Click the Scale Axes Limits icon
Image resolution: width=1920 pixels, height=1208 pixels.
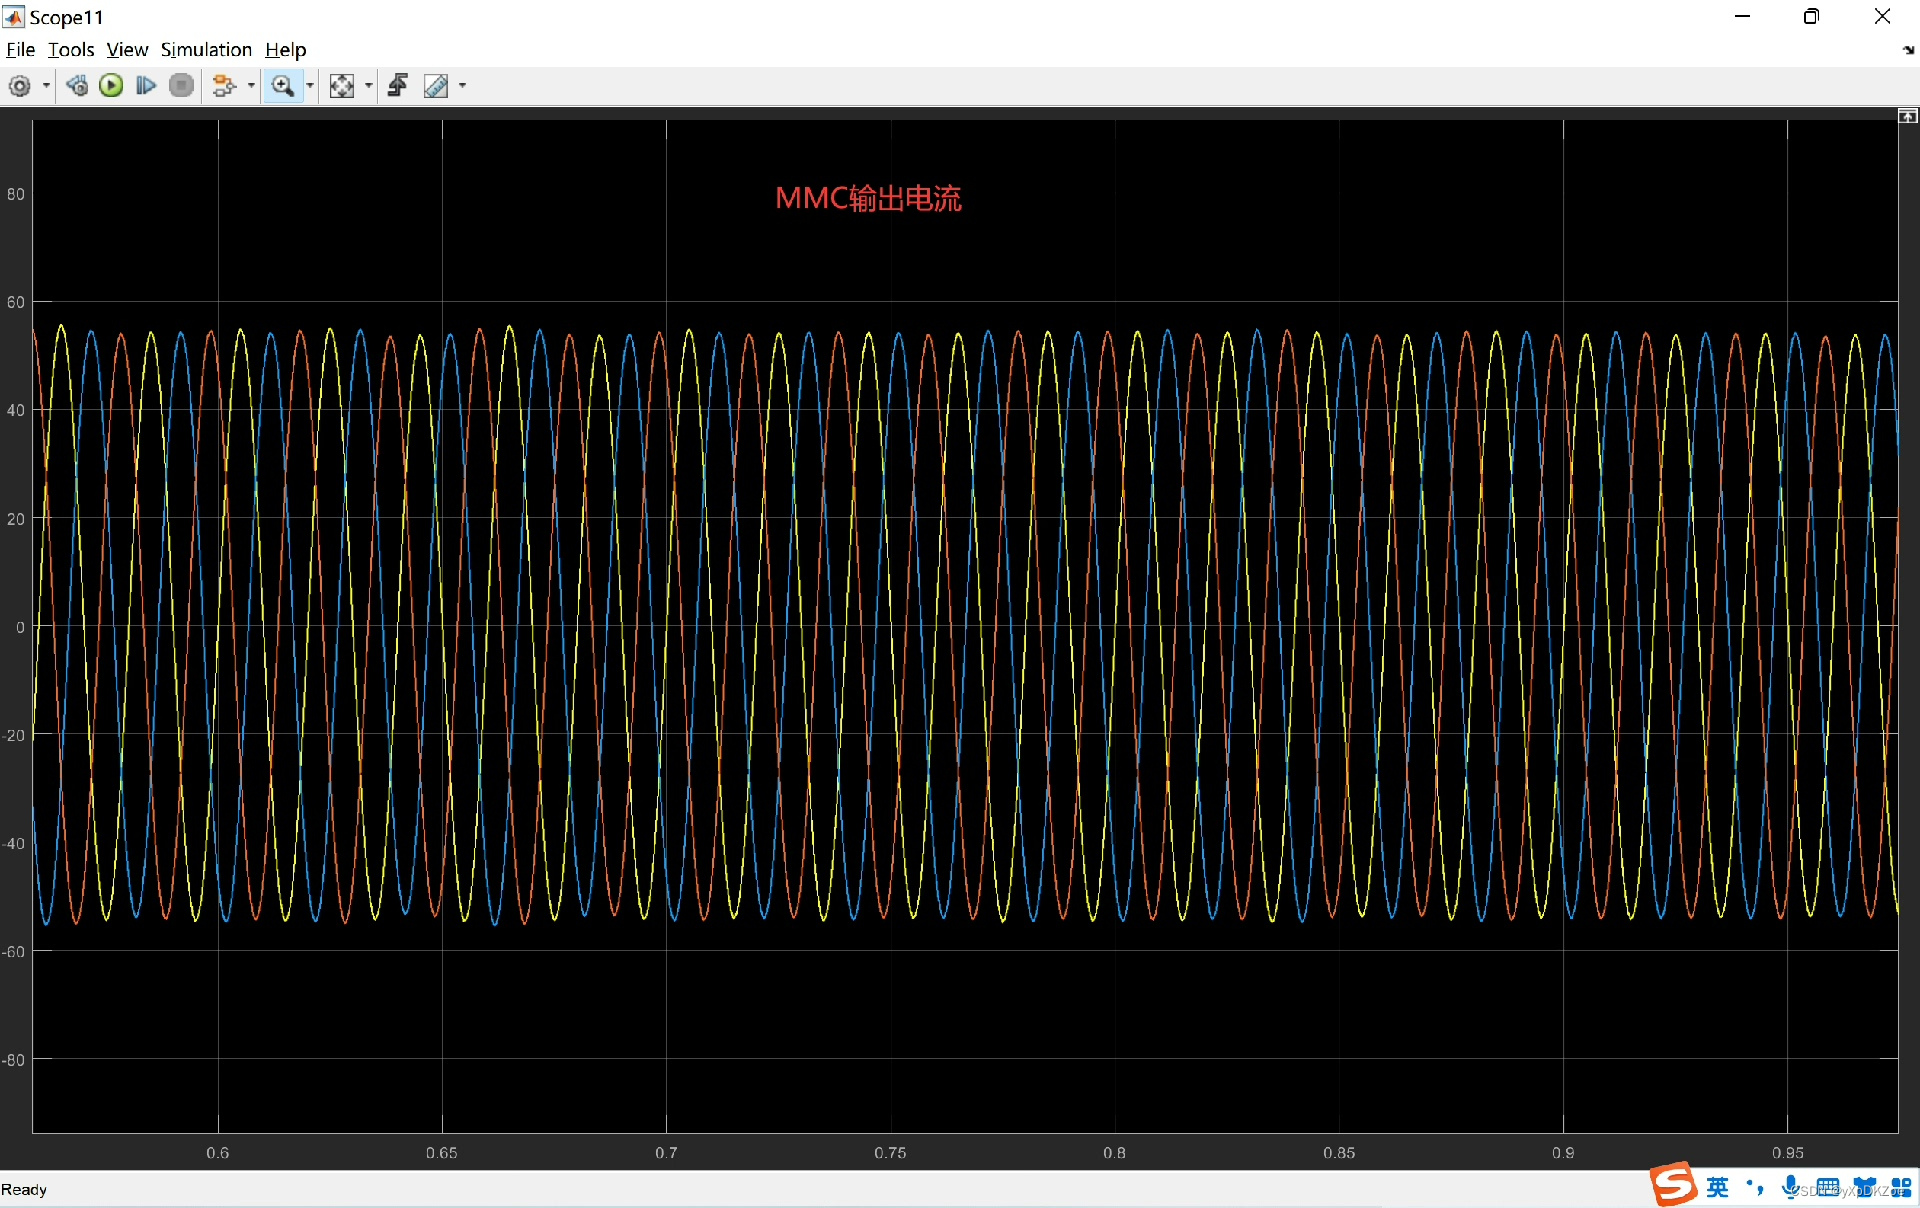342,86
